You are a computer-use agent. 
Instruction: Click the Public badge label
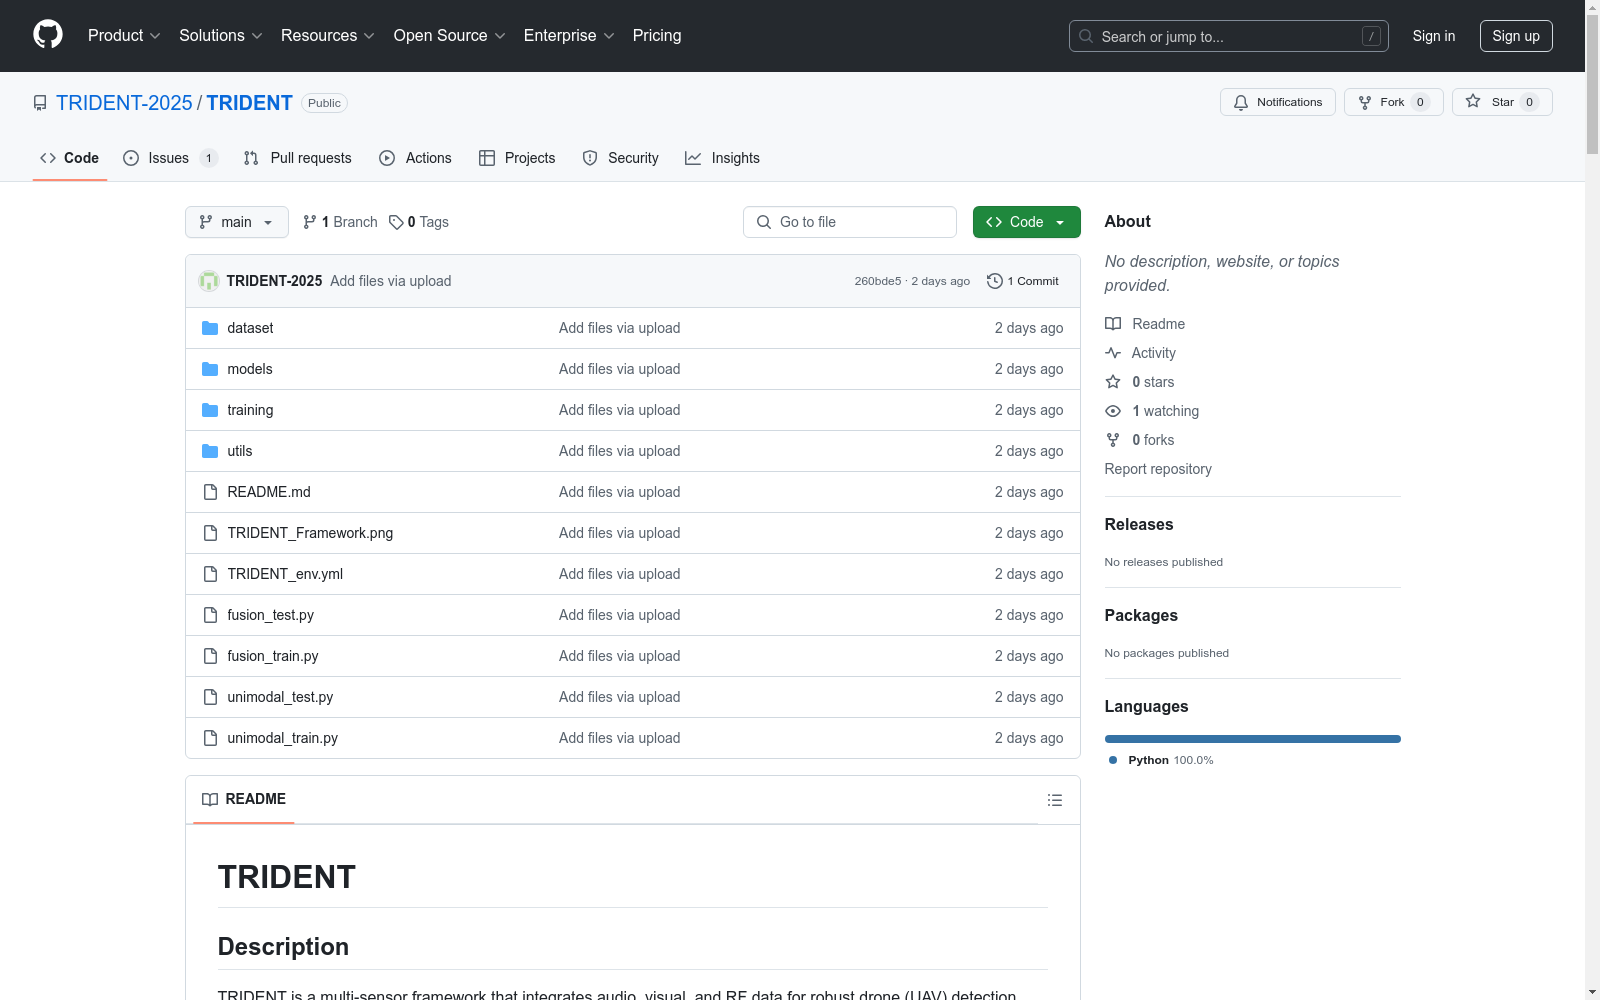324,103
